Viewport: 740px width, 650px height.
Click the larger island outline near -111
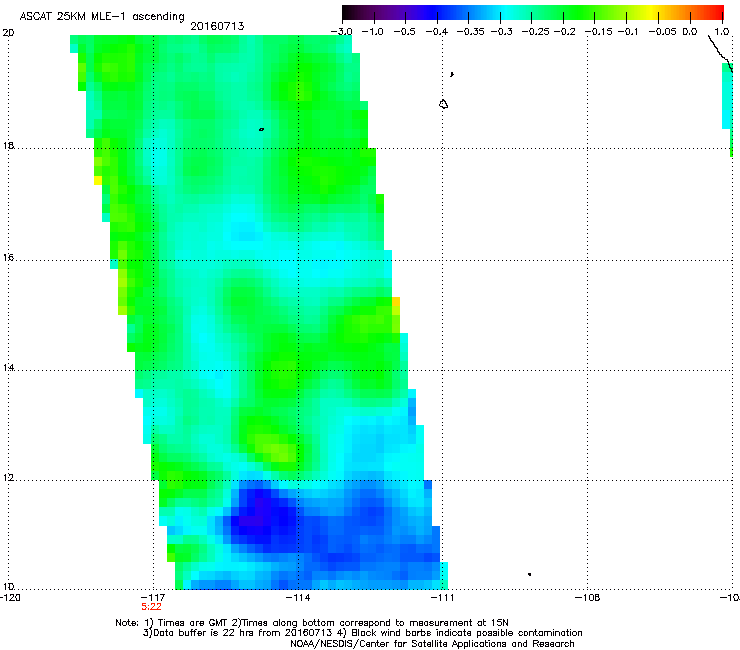443,104
